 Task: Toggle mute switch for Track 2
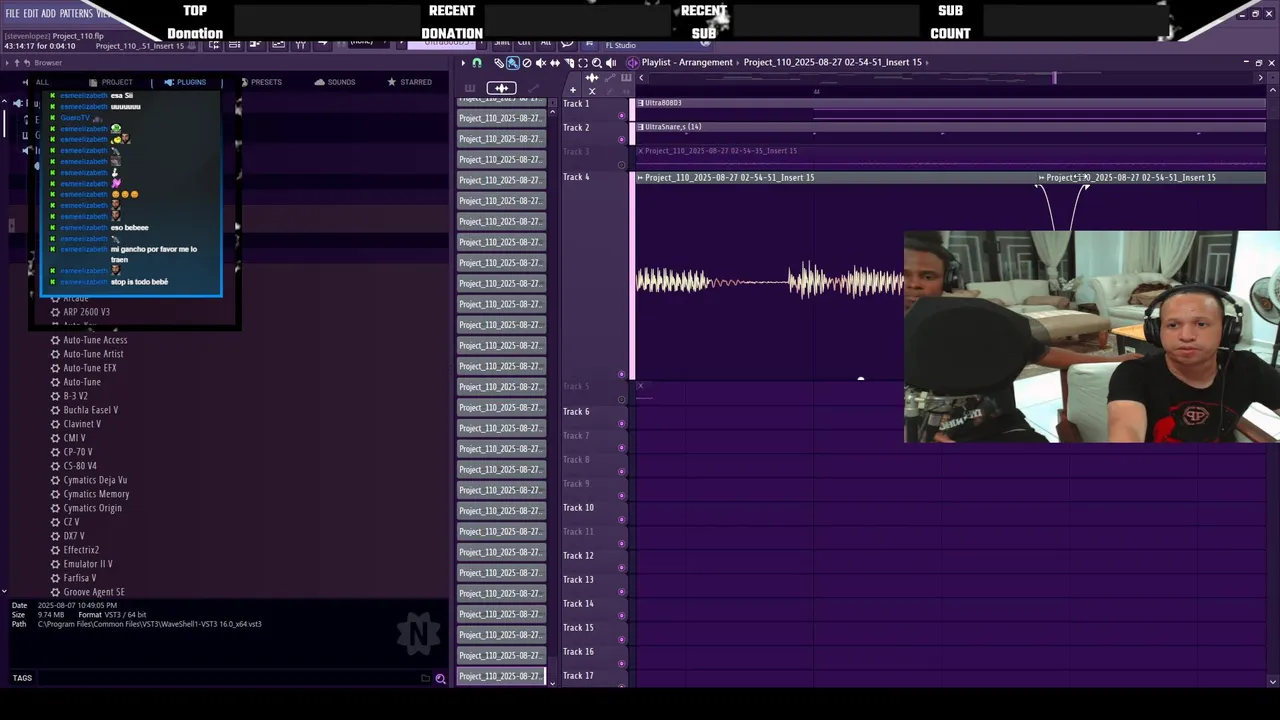pyautogui.click(x=621, y=139)
